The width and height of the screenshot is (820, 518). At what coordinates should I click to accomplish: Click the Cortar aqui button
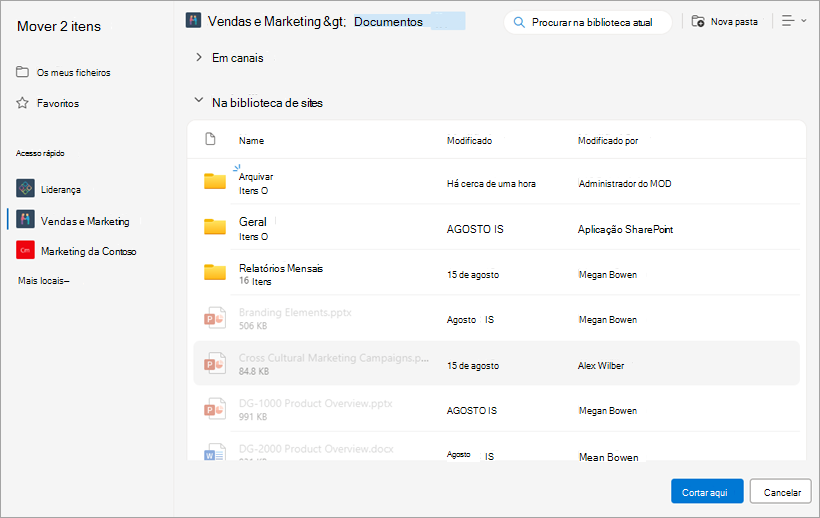707,491
